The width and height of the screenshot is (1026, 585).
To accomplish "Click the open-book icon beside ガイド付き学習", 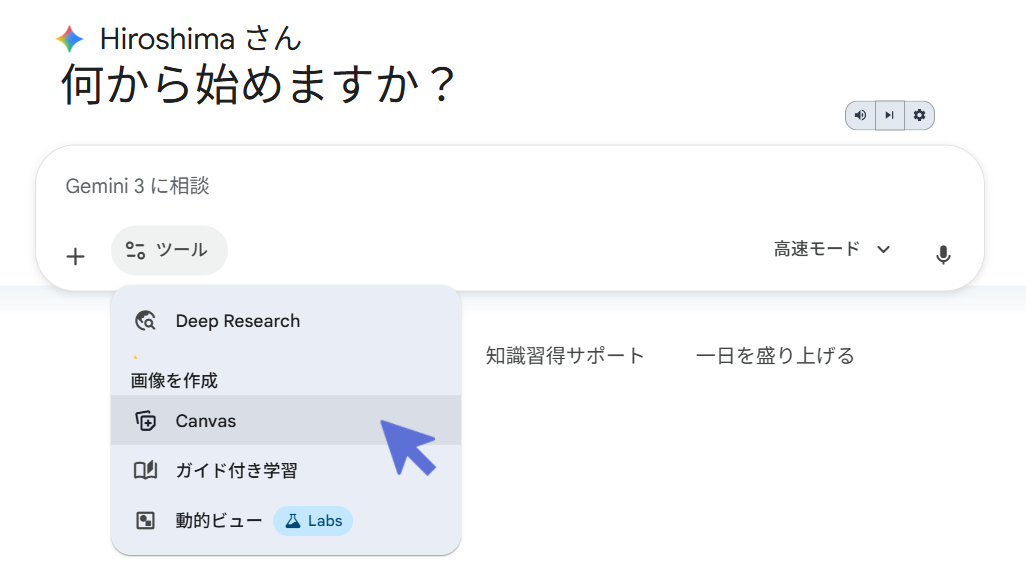I will [x=145, y=471].
